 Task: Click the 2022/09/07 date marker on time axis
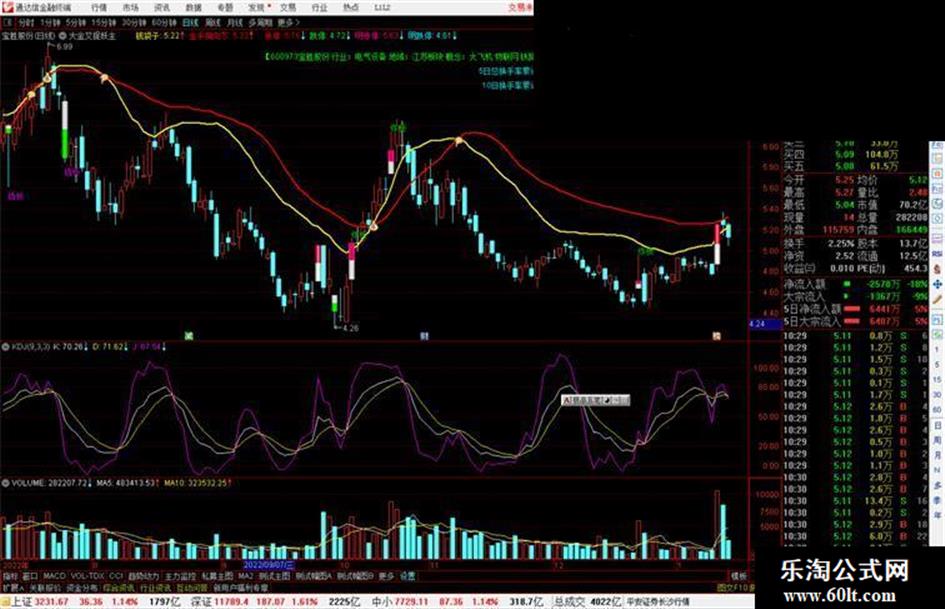tap(269, 565)
